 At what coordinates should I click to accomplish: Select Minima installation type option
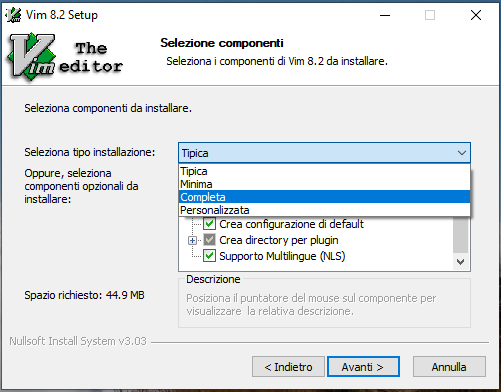[324, 184]
